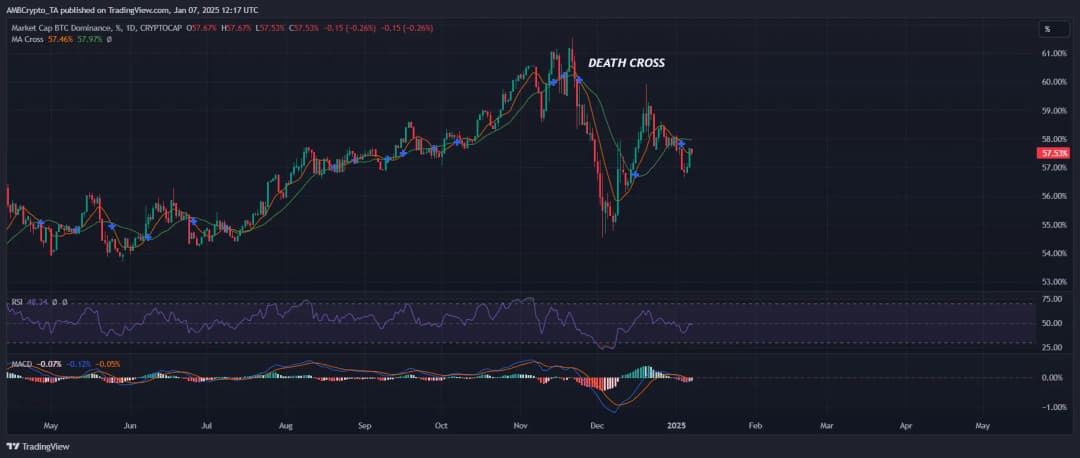Click the 2025 label on the time axis
Screen dimensions: 1080x458
pyautogui.click(x=675, y=425)
